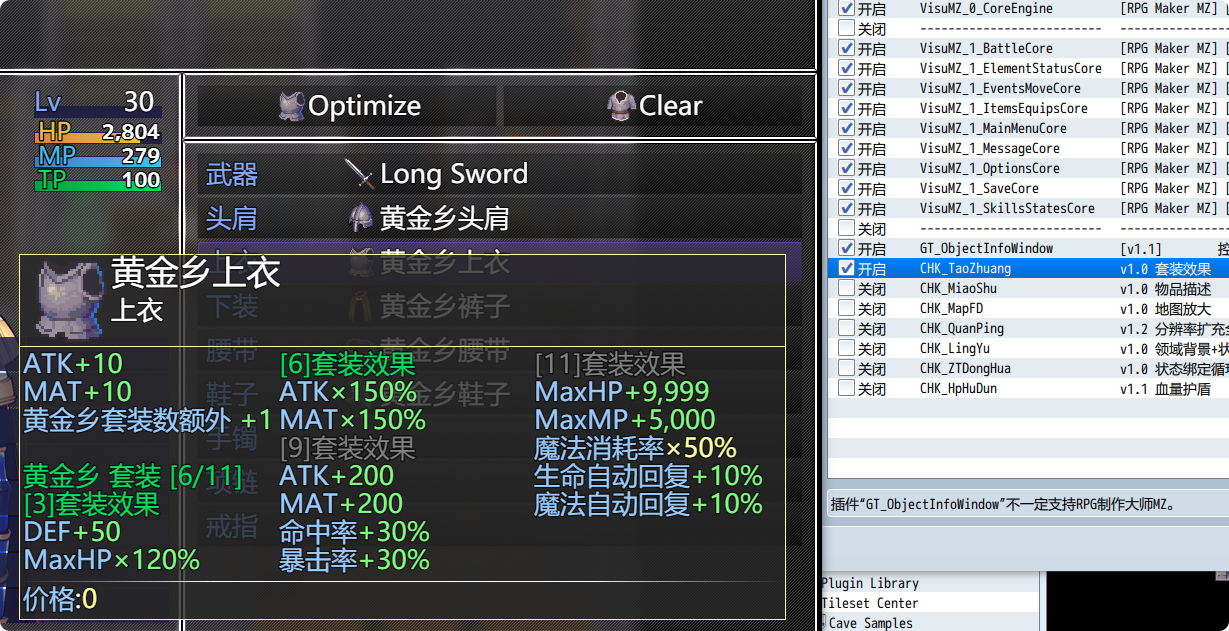The image size is (1229, 631).
Task: Disable the VisuMZ_1_ItemsEquipsCore checkbox
Action: point(847,108)
